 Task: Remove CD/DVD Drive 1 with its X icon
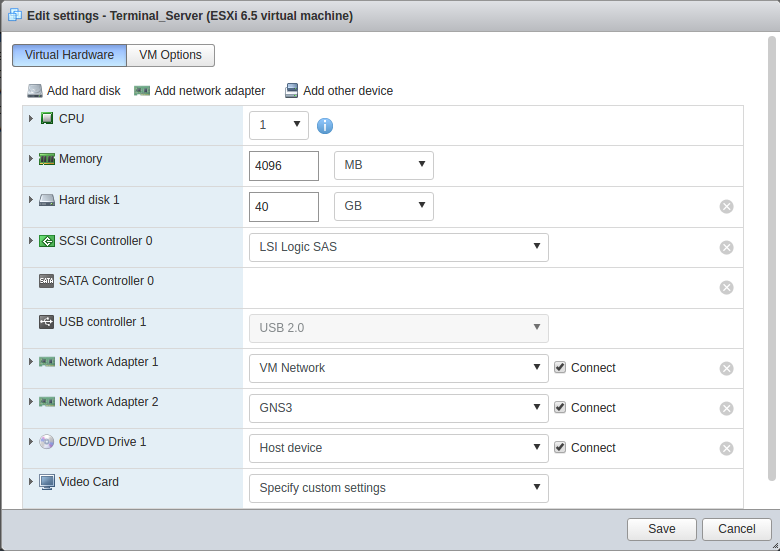coord(726,449)
